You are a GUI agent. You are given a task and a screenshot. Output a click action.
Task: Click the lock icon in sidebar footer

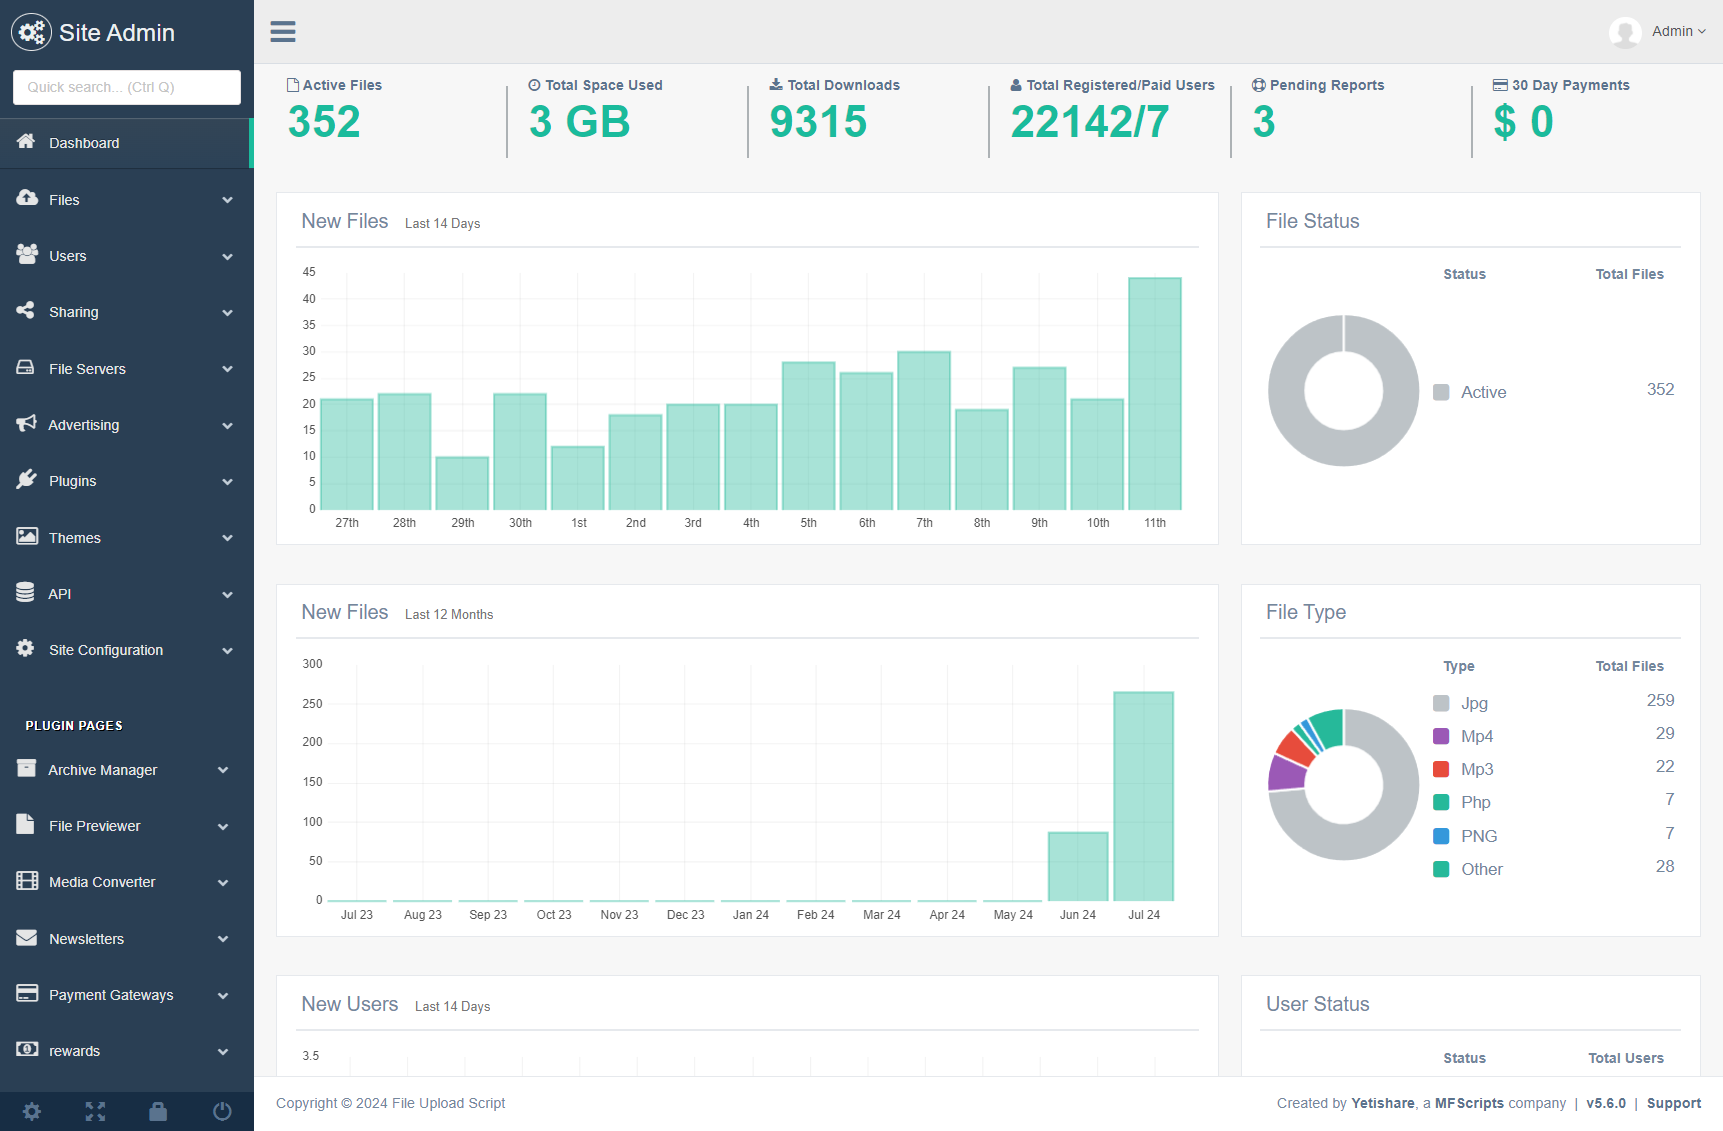click(x=158, y=1111)
